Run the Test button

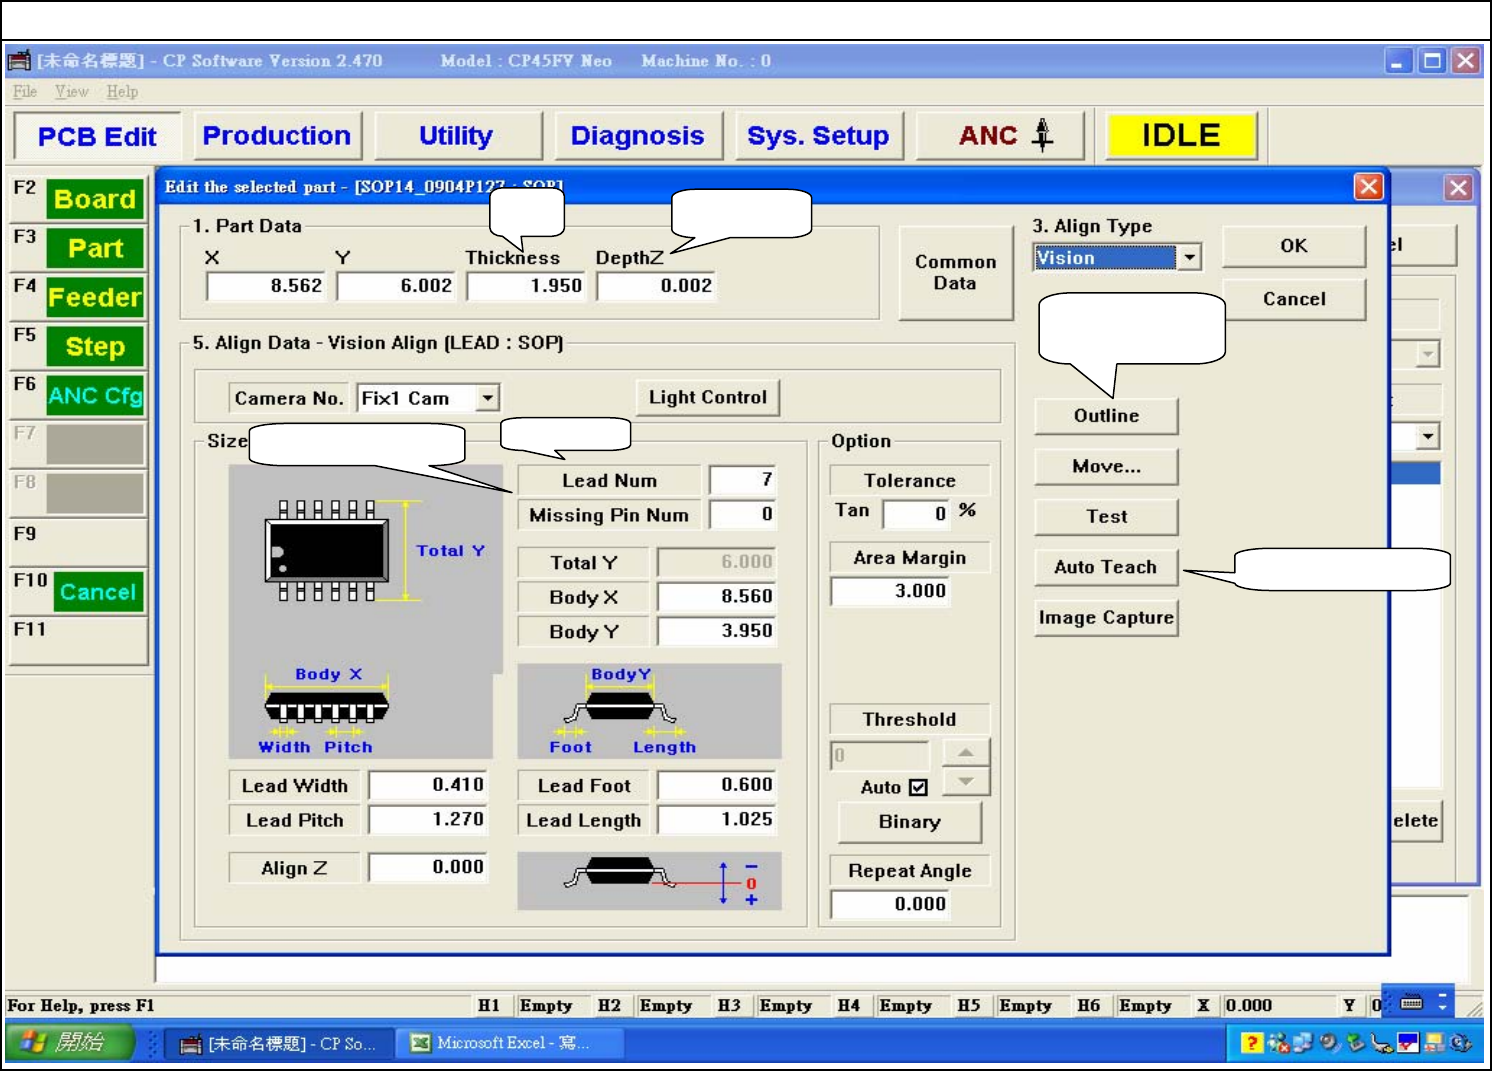click(1106, 516)
